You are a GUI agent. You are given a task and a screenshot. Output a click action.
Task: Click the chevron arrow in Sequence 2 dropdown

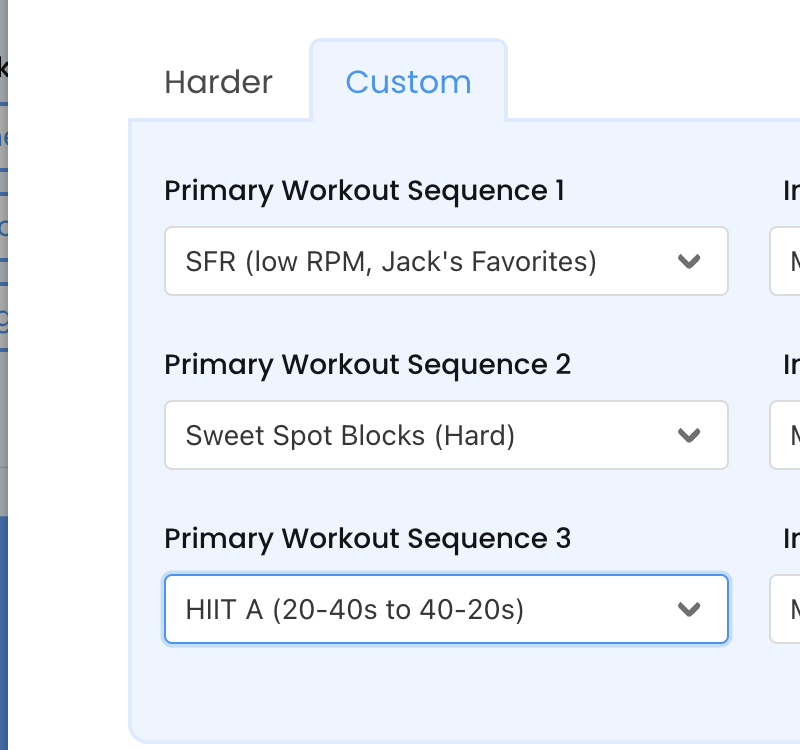point(689,435)
